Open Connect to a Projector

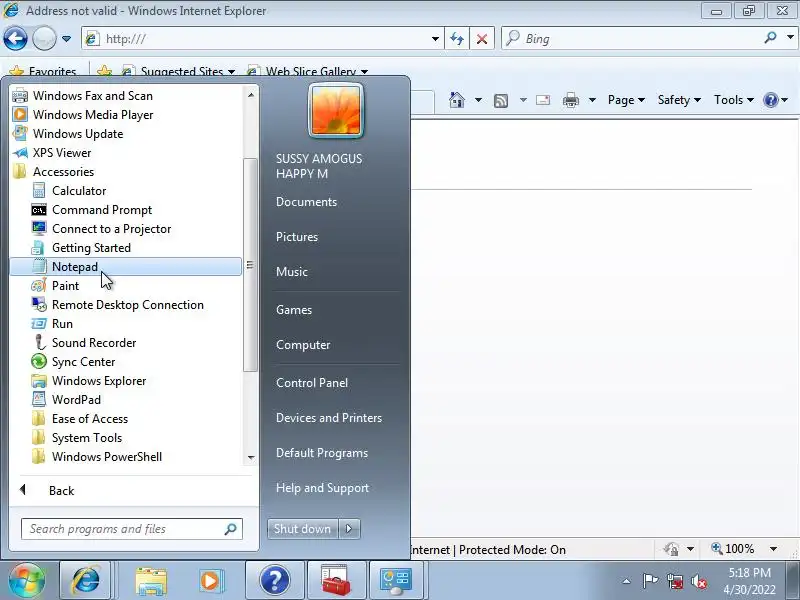101,229
